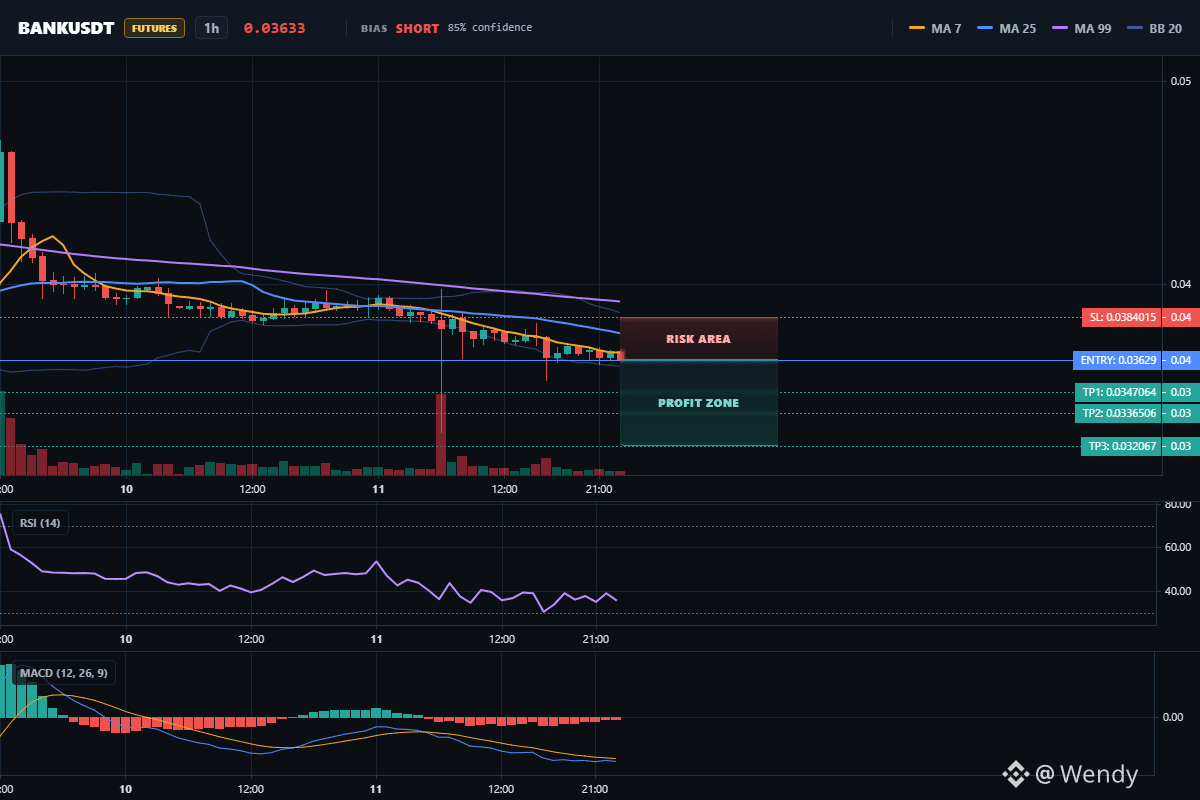Click the 60.00 RSI axis label
Screen dimensions: 1200x800
[x=1178, y=548]
